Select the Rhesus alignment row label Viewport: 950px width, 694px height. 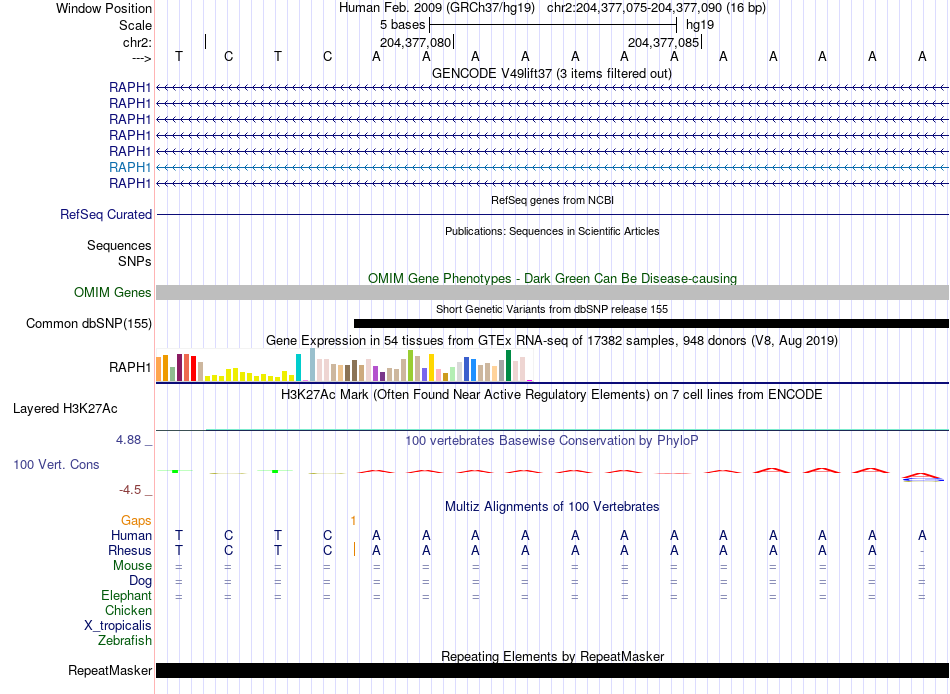[x=130, y=550]
